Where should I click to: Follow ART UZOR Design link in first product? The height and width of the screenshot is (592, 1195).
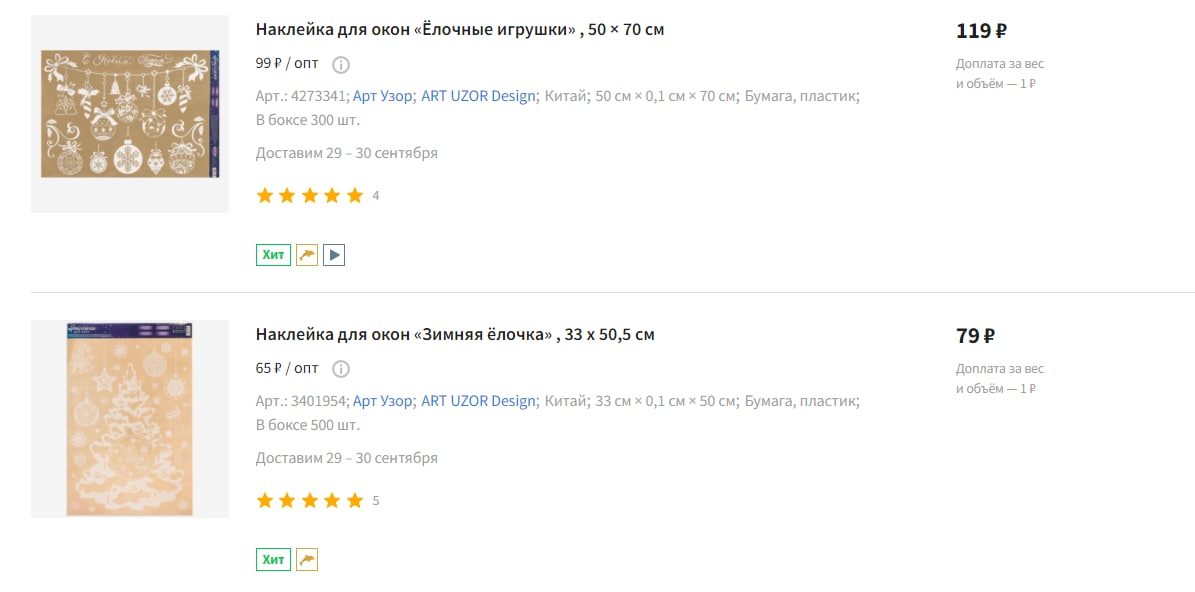point(479,97)
